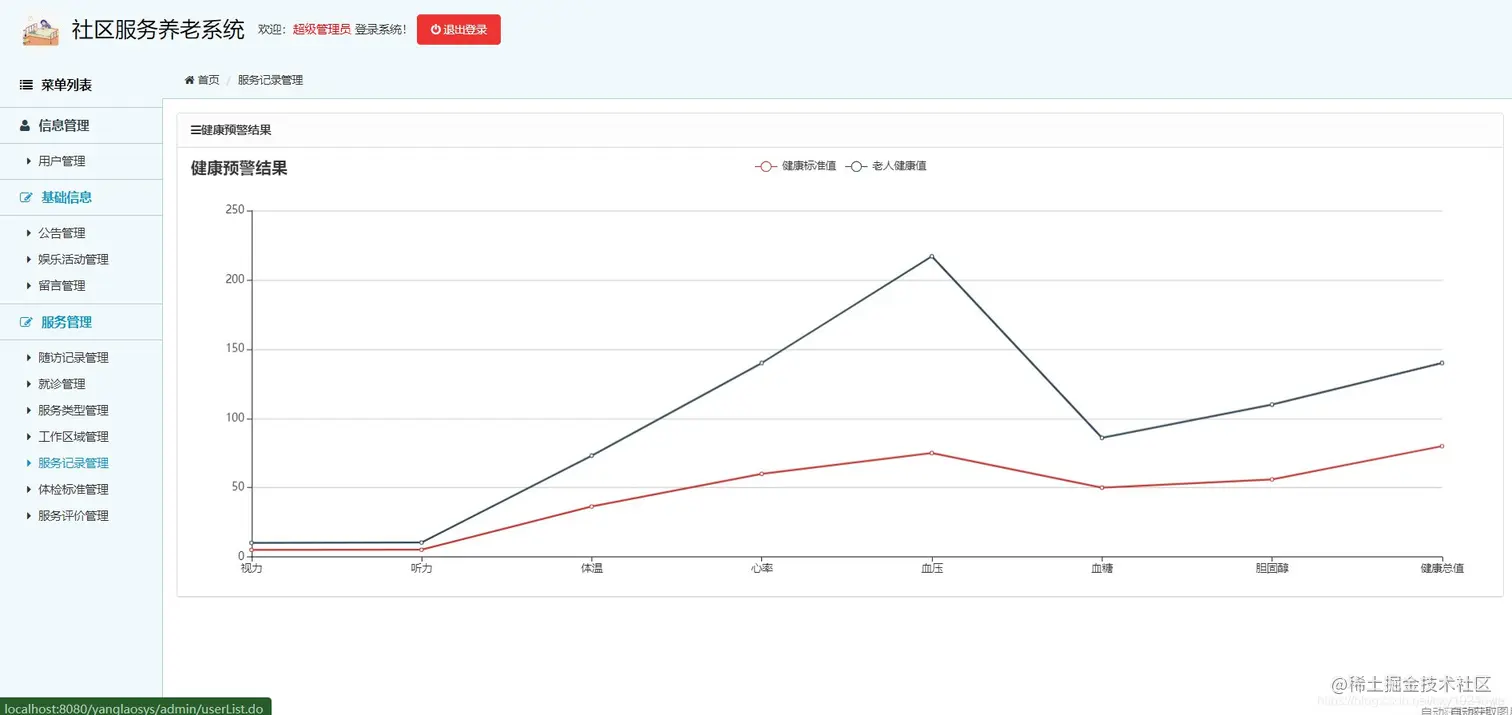Click the edit icon beside 基础信息
The height and width of the screenshot is (715, 1512).
click(26, 198)
